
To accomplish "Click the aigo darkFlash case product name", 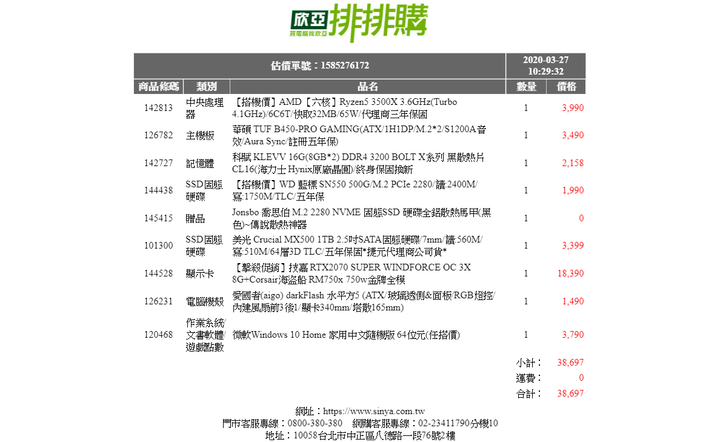I will 363,302.
